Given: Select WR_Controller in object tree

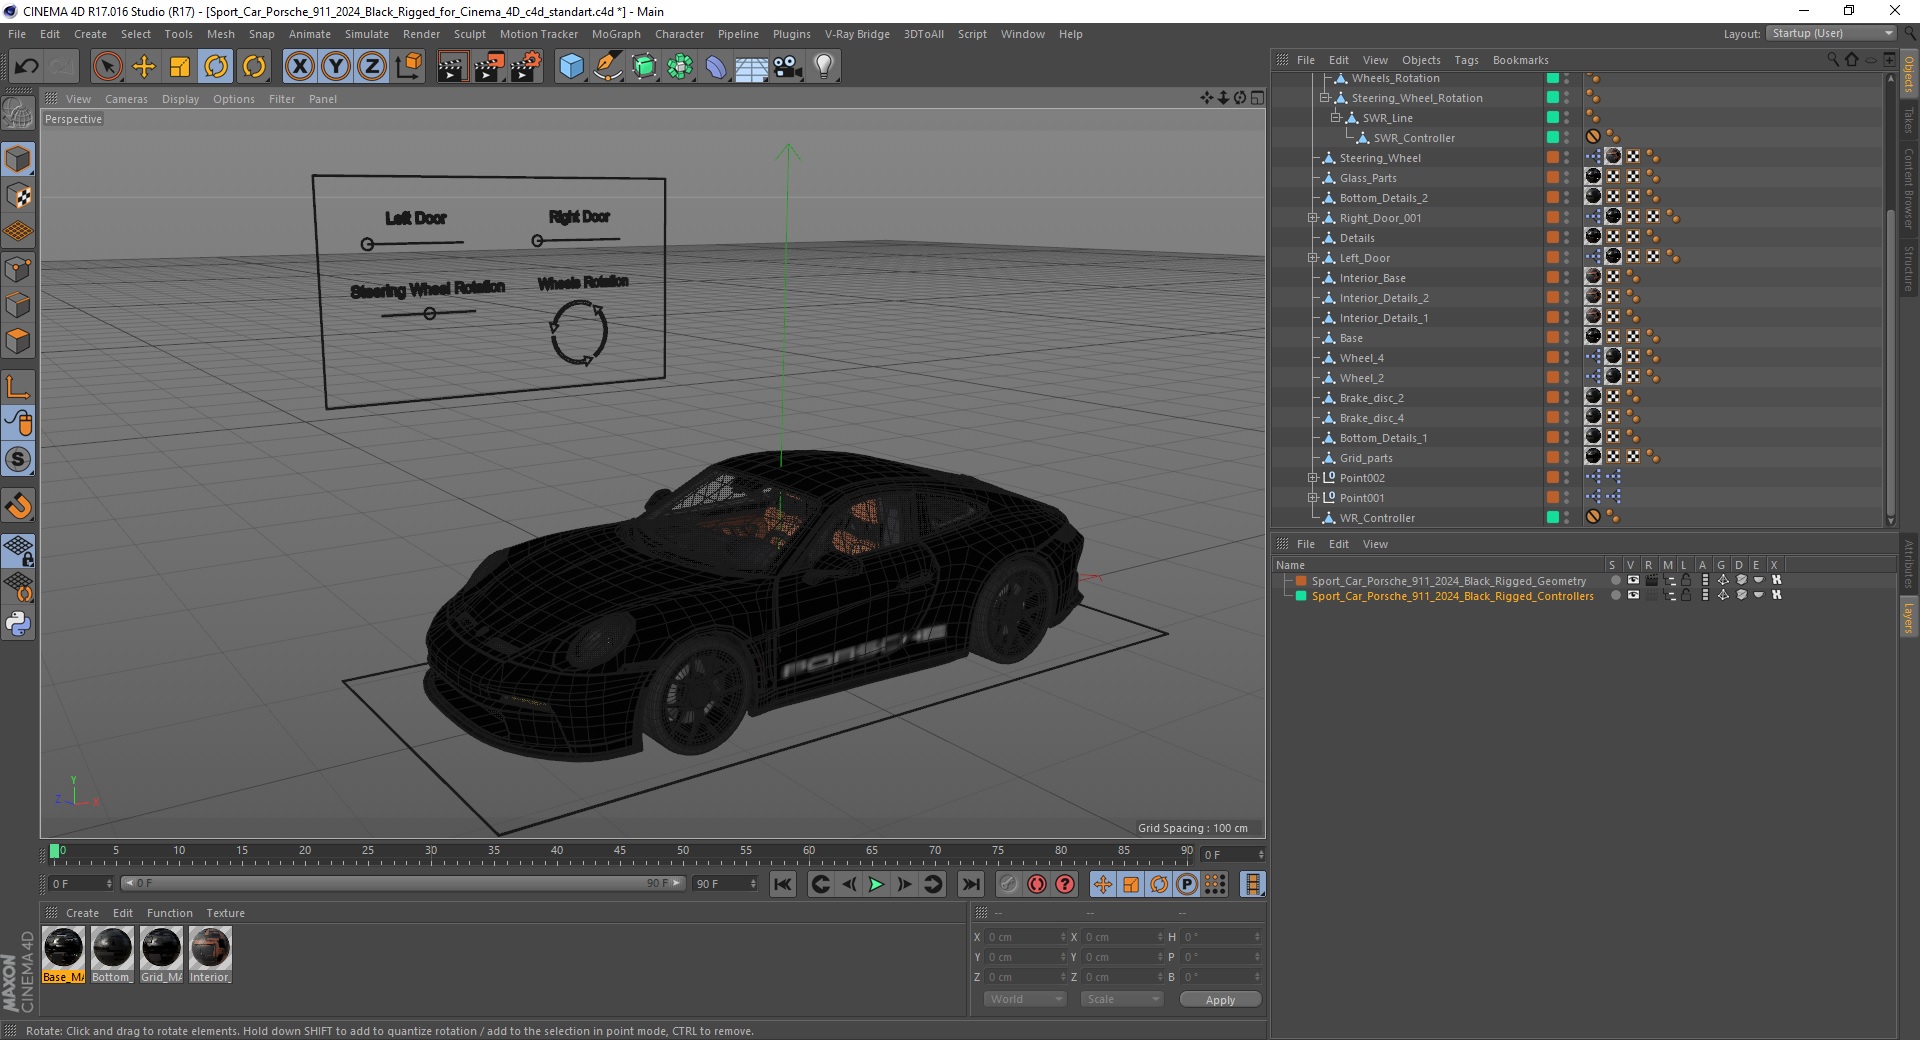Looking at the screenshot, I should (x=1377, y=518).
